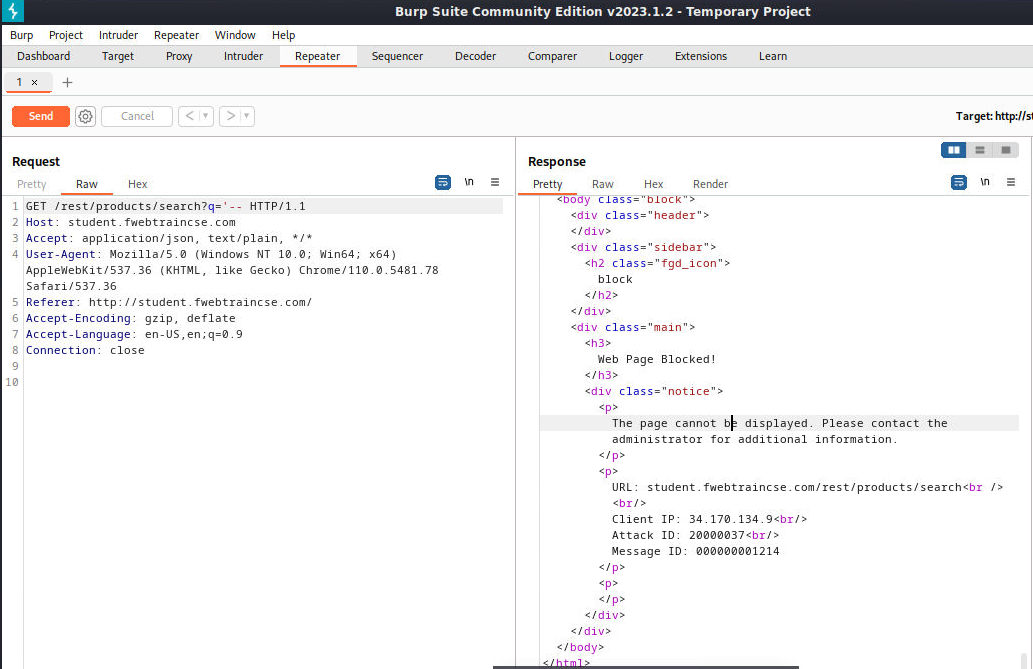Switch to the Target tab
1033x669 pixels.
click(117, 56)
